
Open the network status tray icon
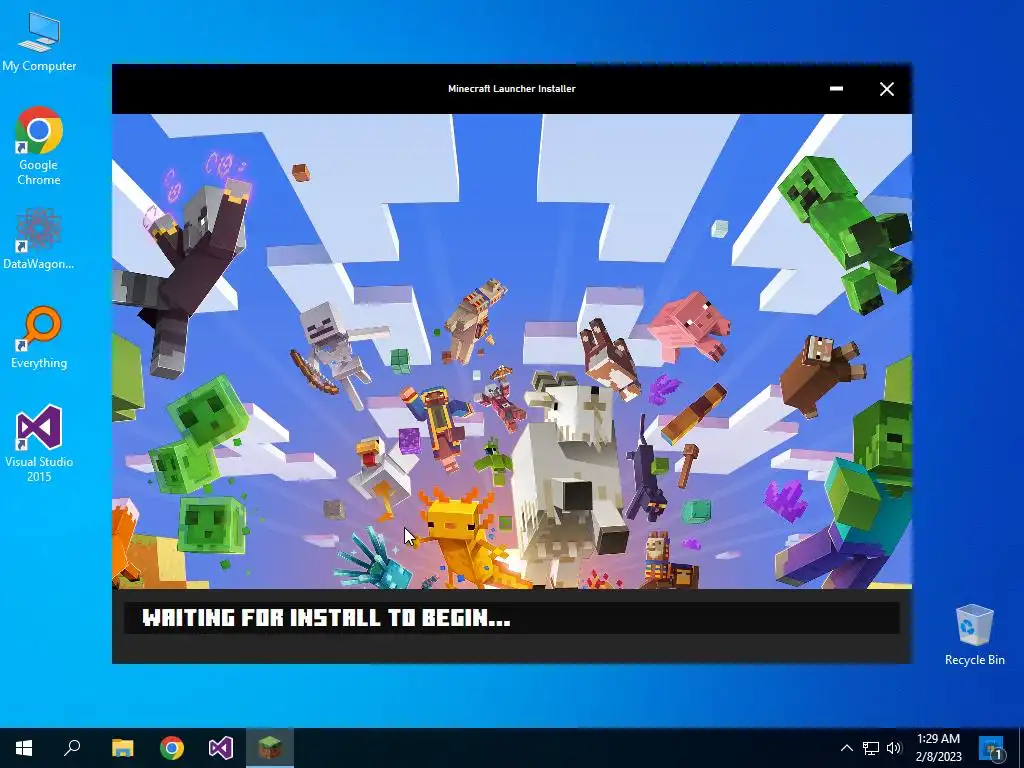pos(871,748)
